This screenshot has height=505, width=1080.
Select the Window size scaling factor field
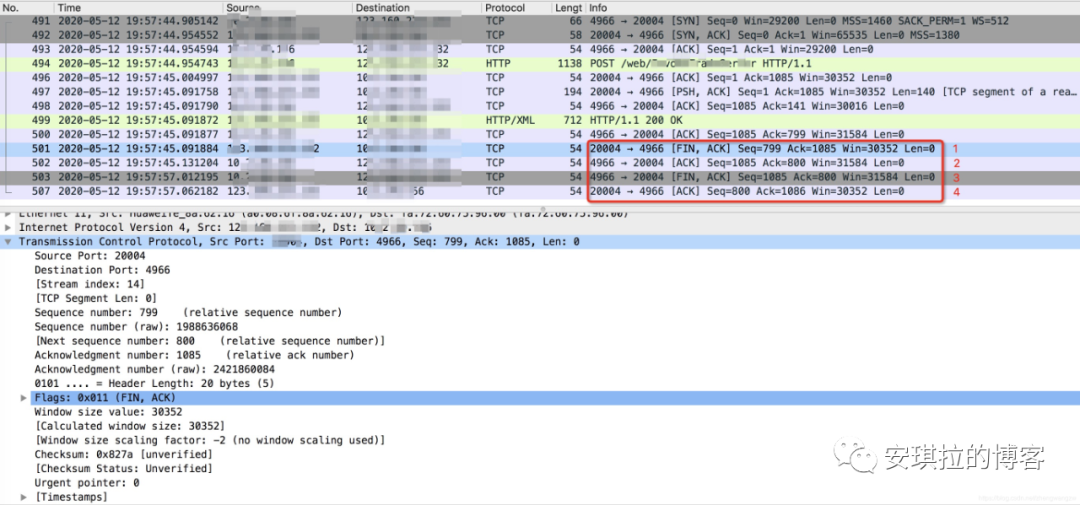coord(209,440)
